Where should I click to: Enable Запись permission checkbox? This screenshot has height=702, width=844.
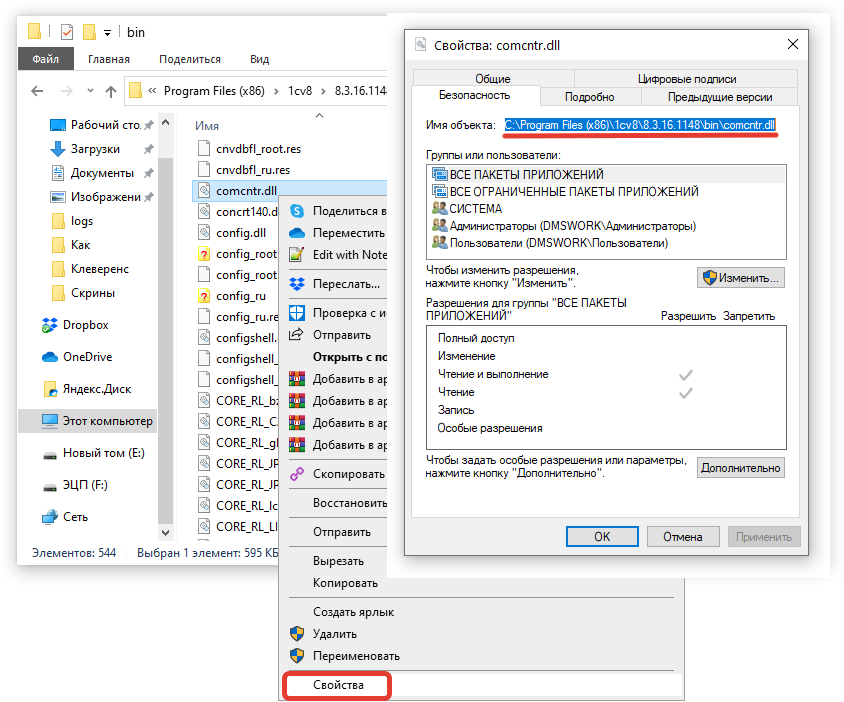tap(686, 410)
